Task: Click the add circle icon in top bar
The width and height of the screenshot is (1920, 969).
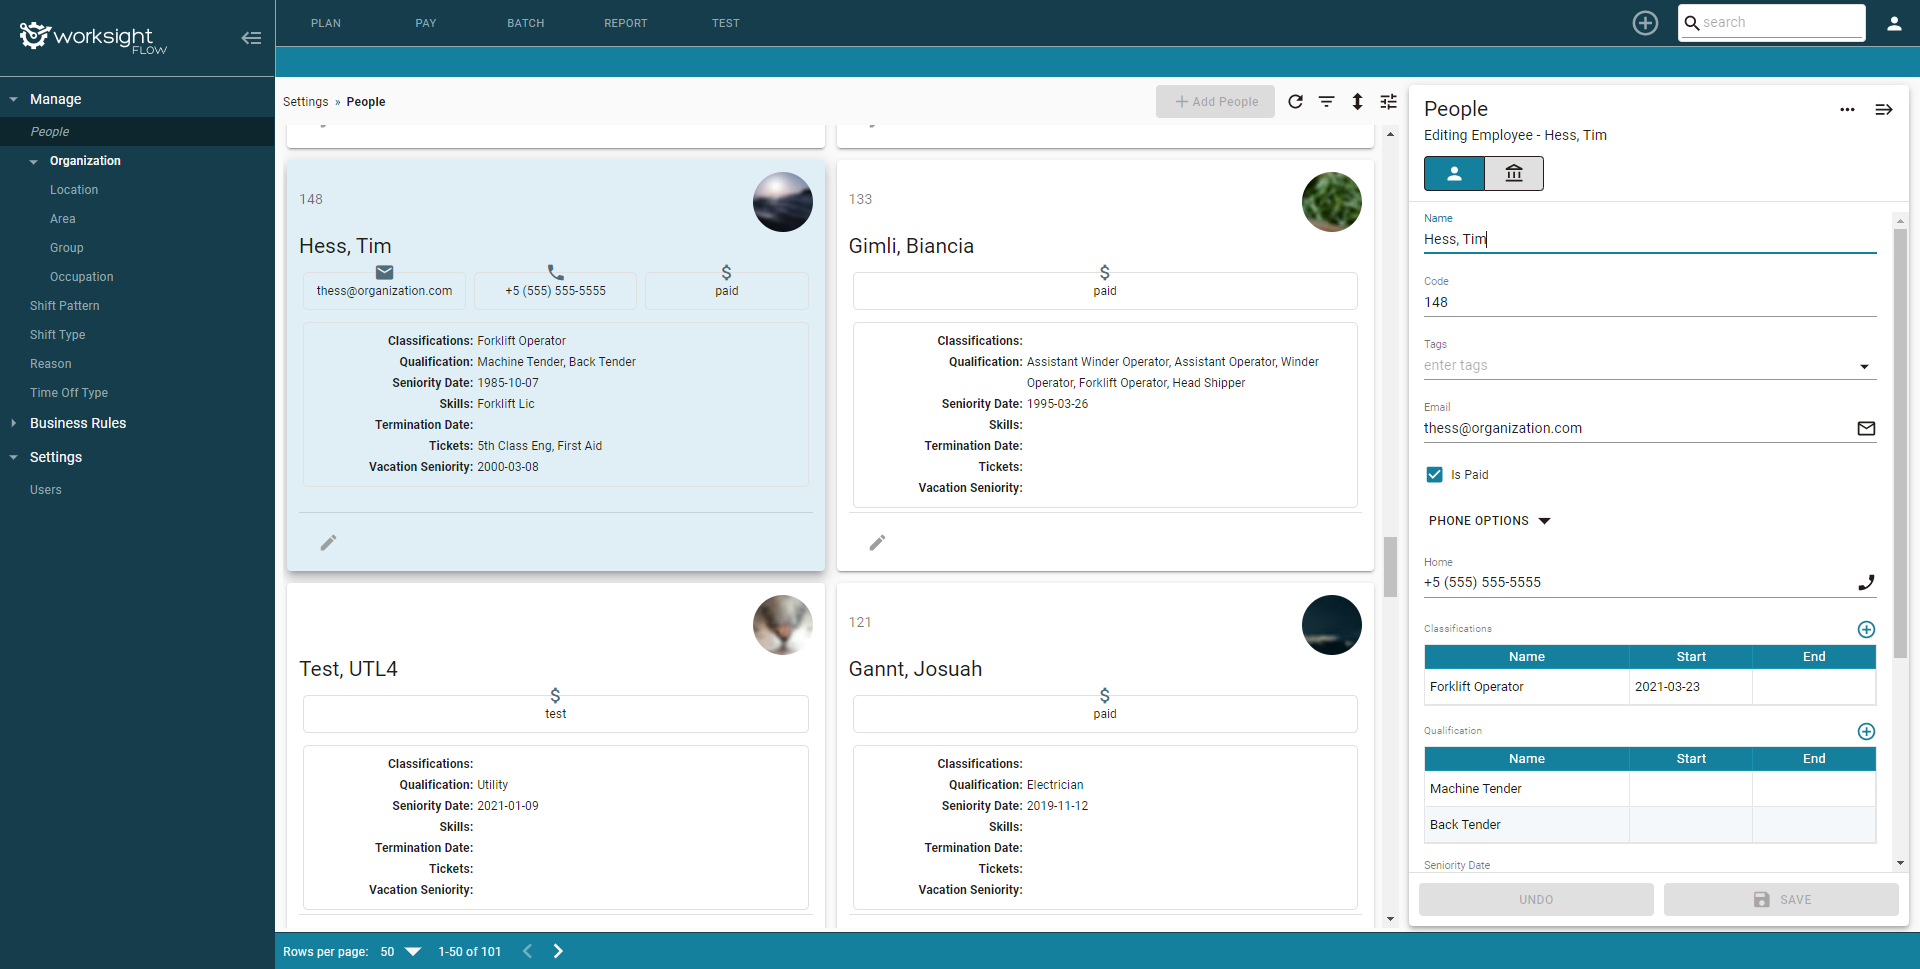Action: (1645, 23)
